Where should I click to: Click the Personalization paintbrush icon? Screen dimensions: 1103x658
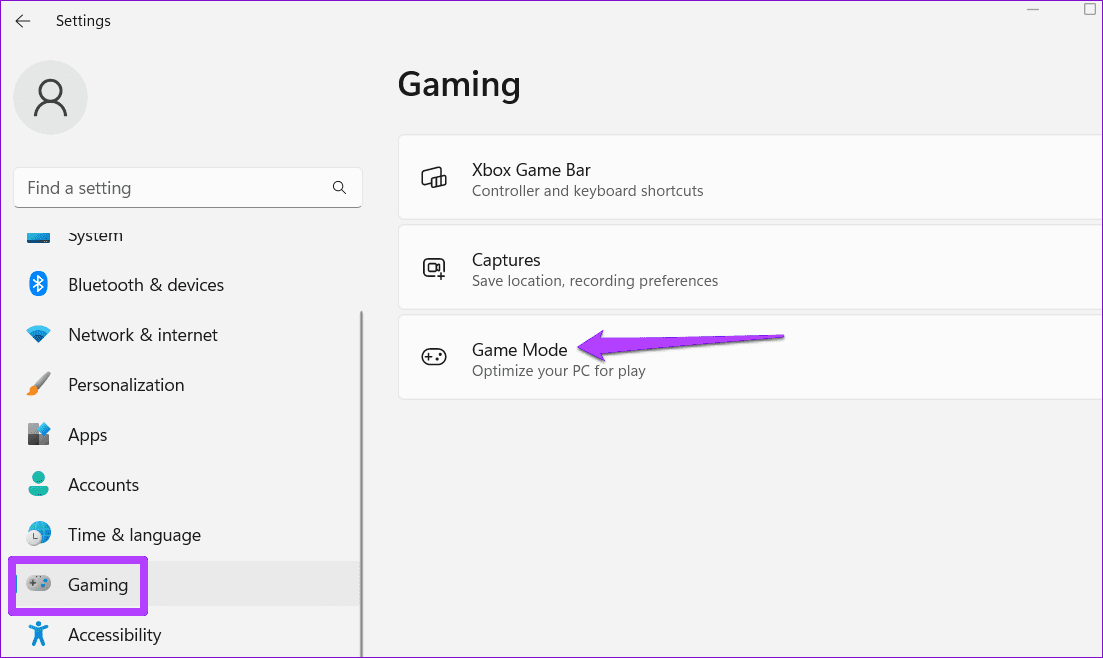[39, 385]
